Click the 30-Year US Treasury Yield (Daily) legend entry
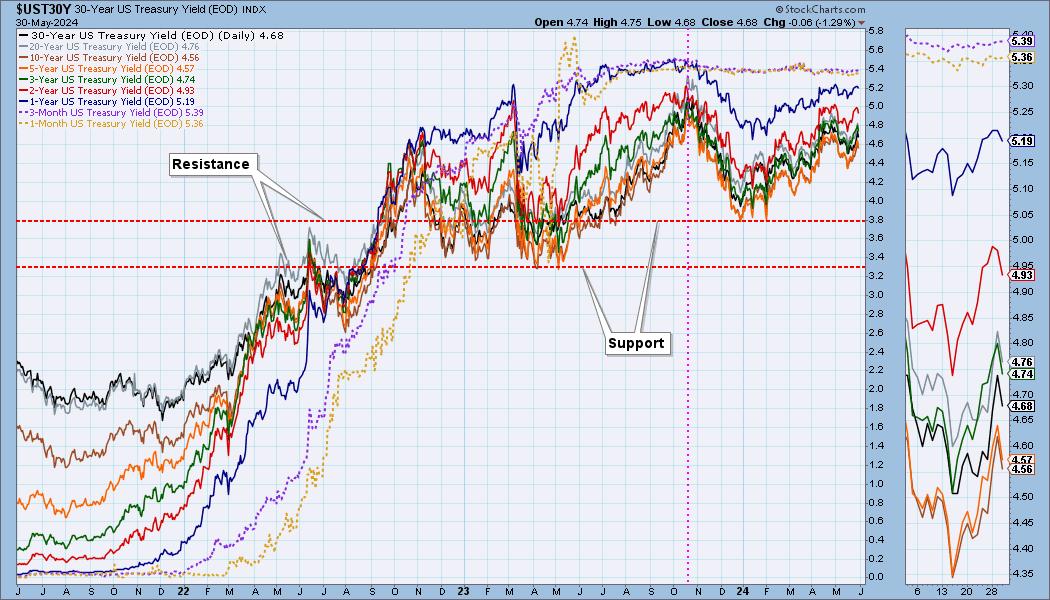 coord(151,35)
